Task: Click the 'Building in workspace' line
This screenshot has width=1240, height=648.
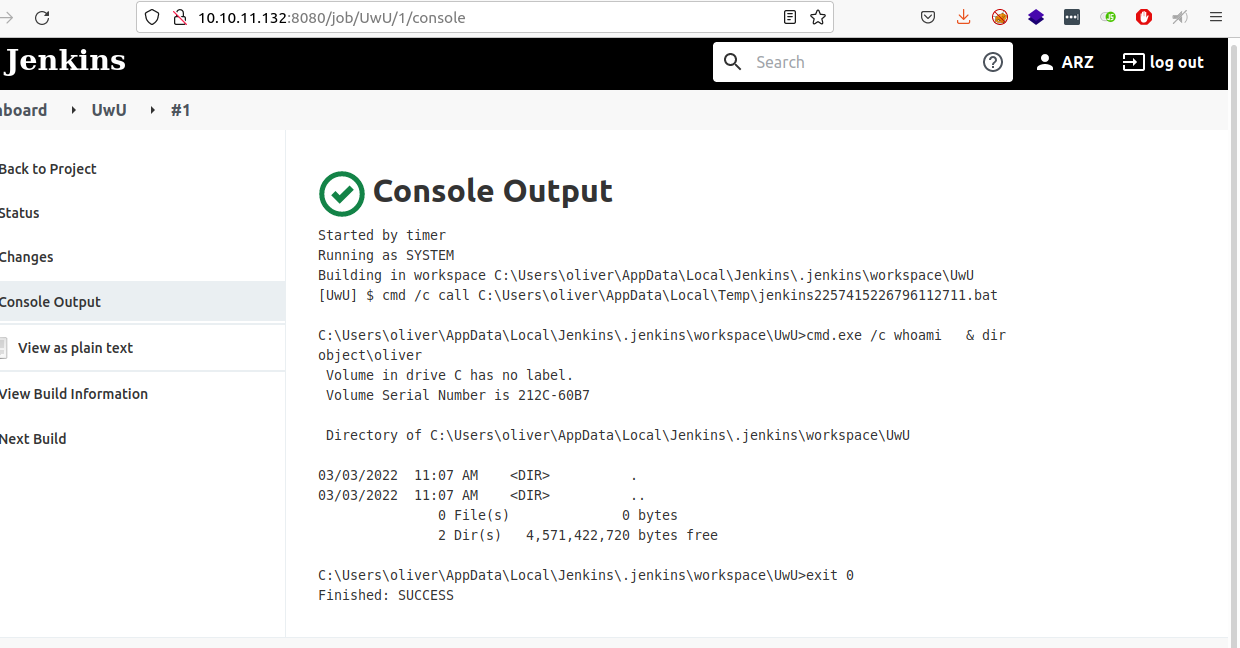Action: click(x=646, y=275)
